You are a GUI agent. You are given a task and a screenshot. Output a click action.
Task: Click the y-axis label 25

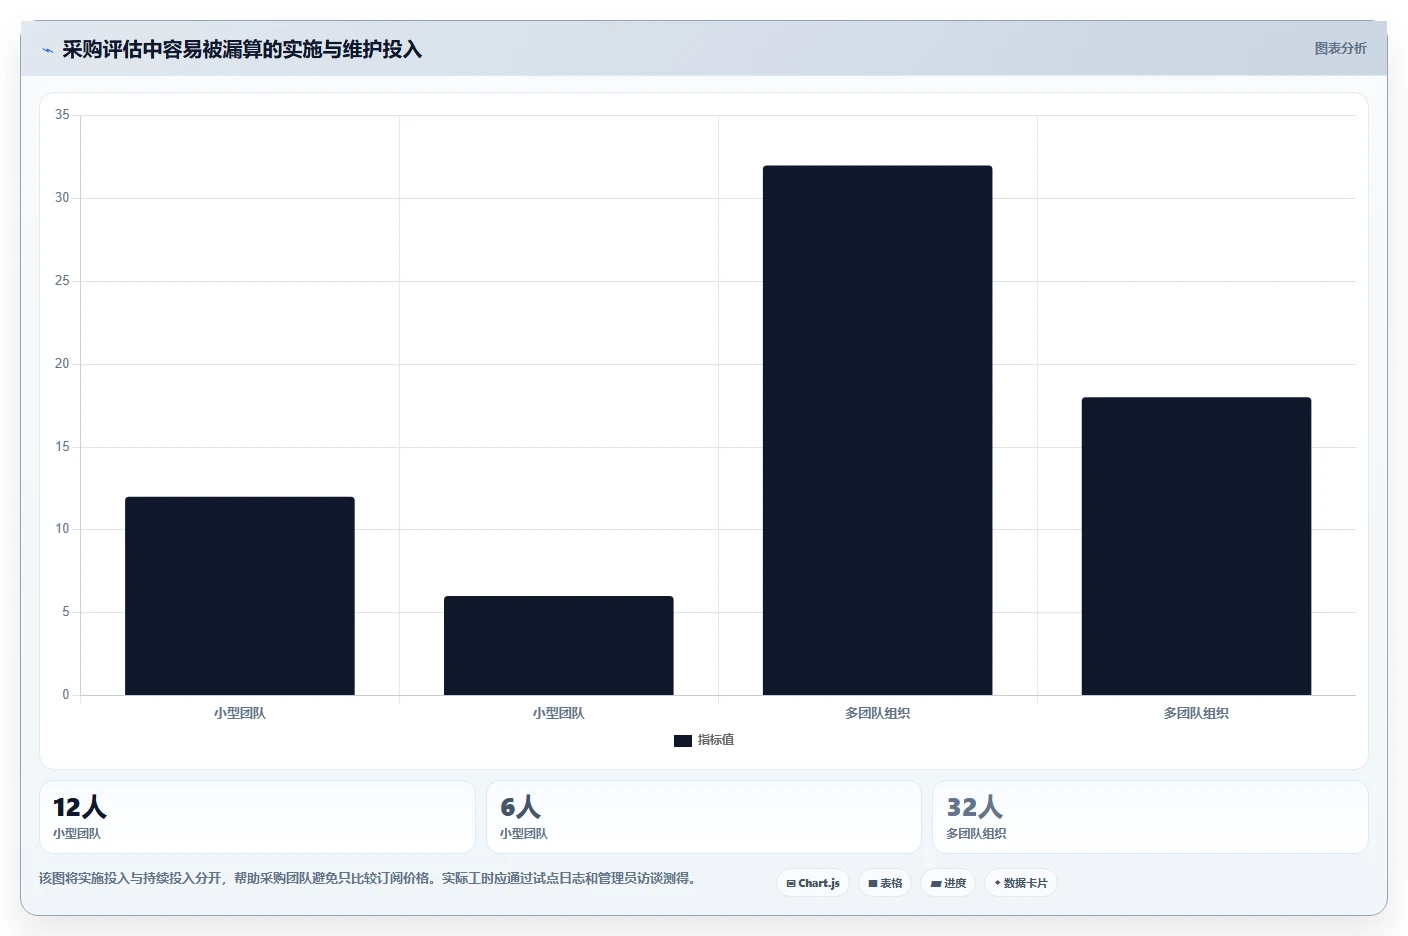tap(62, 281)
